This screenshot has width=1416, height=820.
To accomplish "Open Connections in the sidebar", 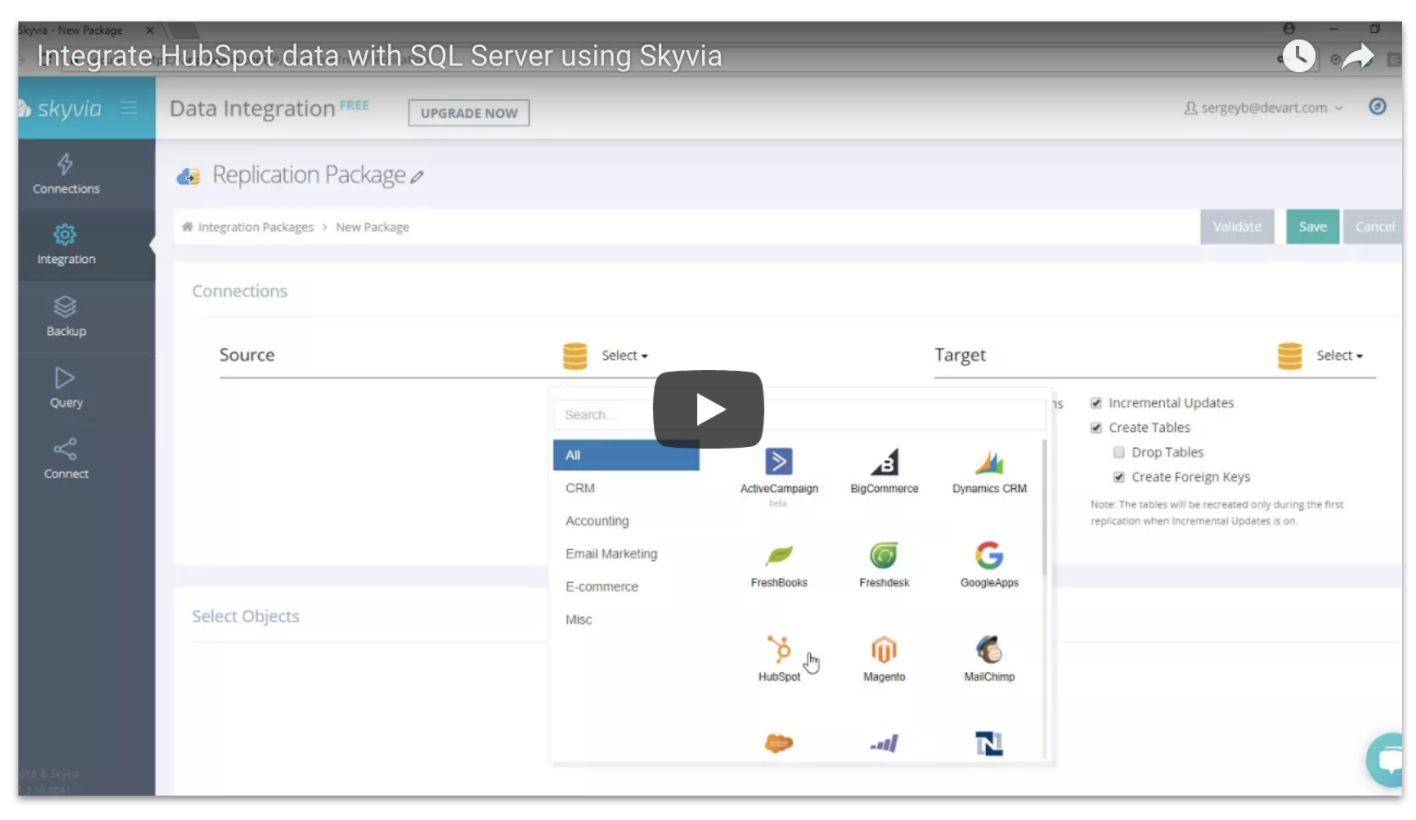I will (x=66, y=174).
